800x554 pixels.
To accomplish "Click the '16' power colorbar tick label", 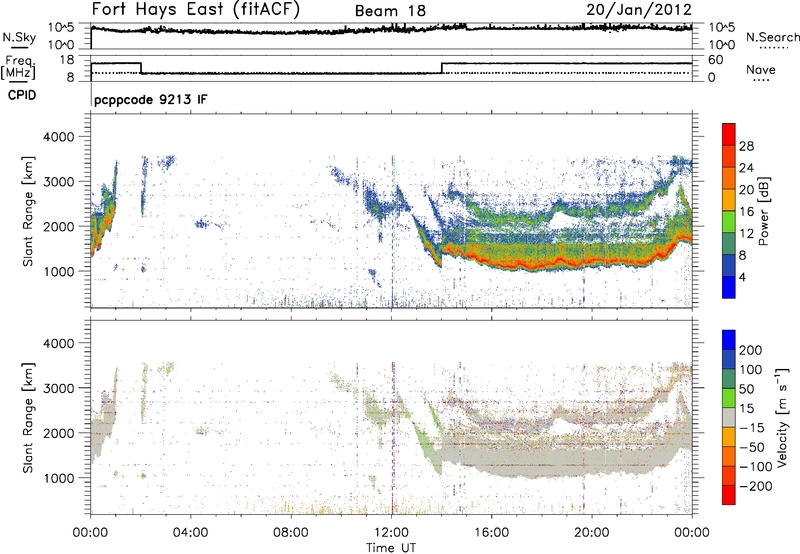I will [x=746, y=212].
